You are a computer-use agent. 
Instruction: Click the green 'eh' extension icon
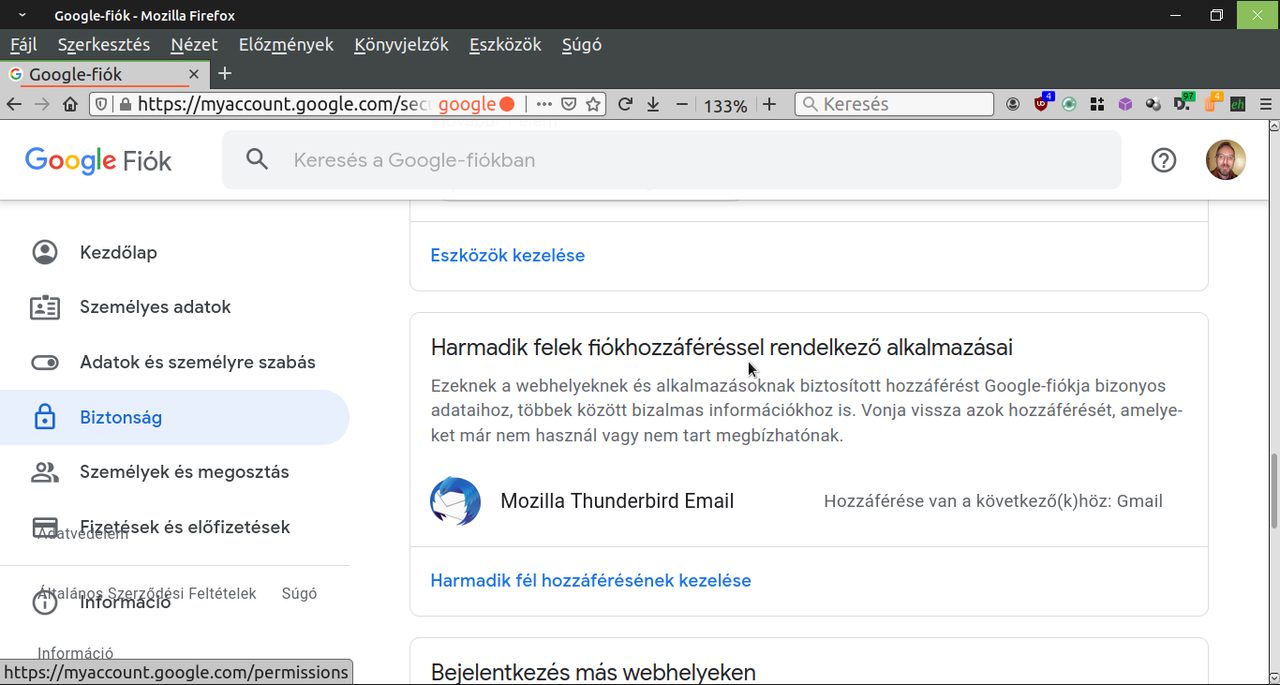[1238, 104]
